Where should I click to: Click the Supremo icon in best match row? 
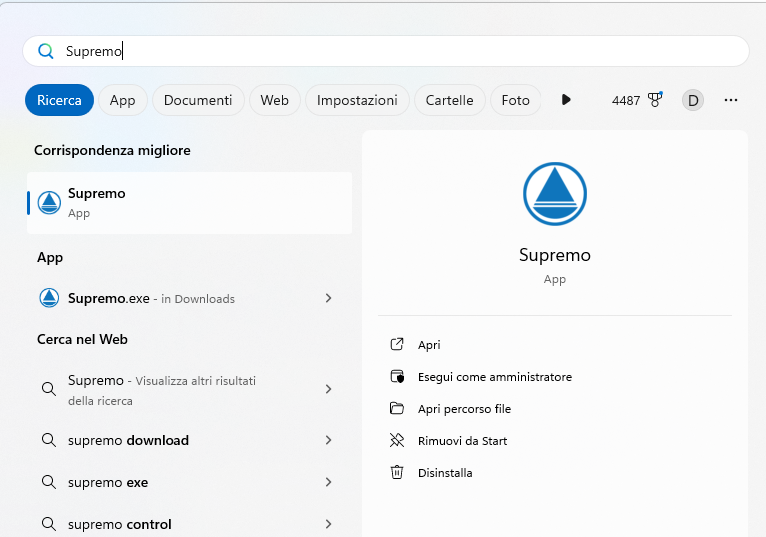click(x=49, y=203)
